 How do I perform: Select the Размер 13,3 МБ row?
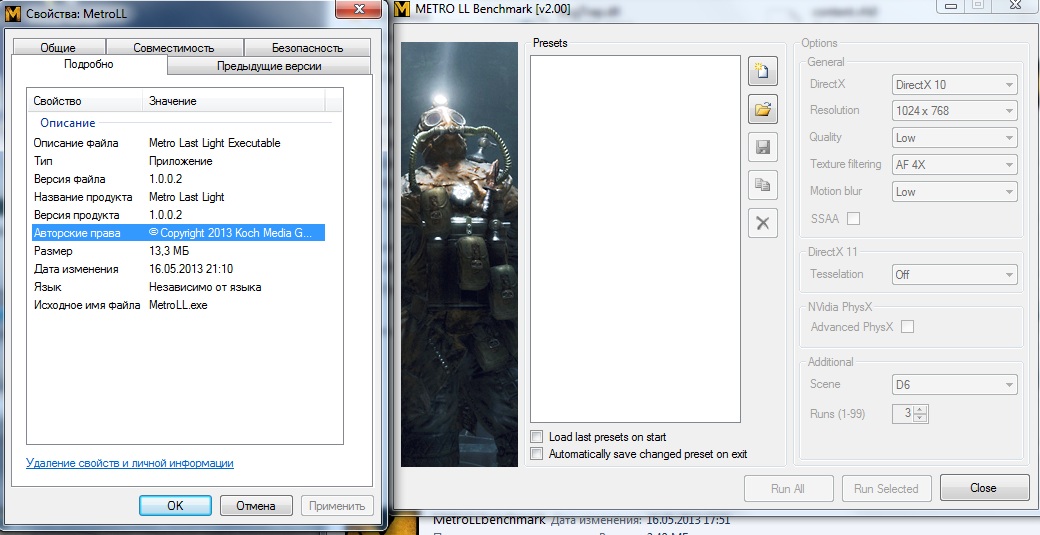[x=178, y=251]
